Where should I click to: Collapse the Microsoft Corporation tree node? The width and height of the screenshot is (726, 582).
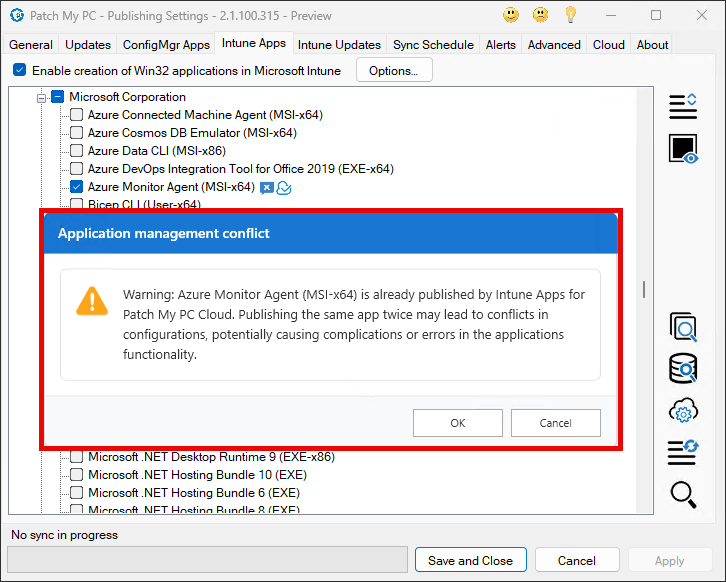click(x=42, y=97)
